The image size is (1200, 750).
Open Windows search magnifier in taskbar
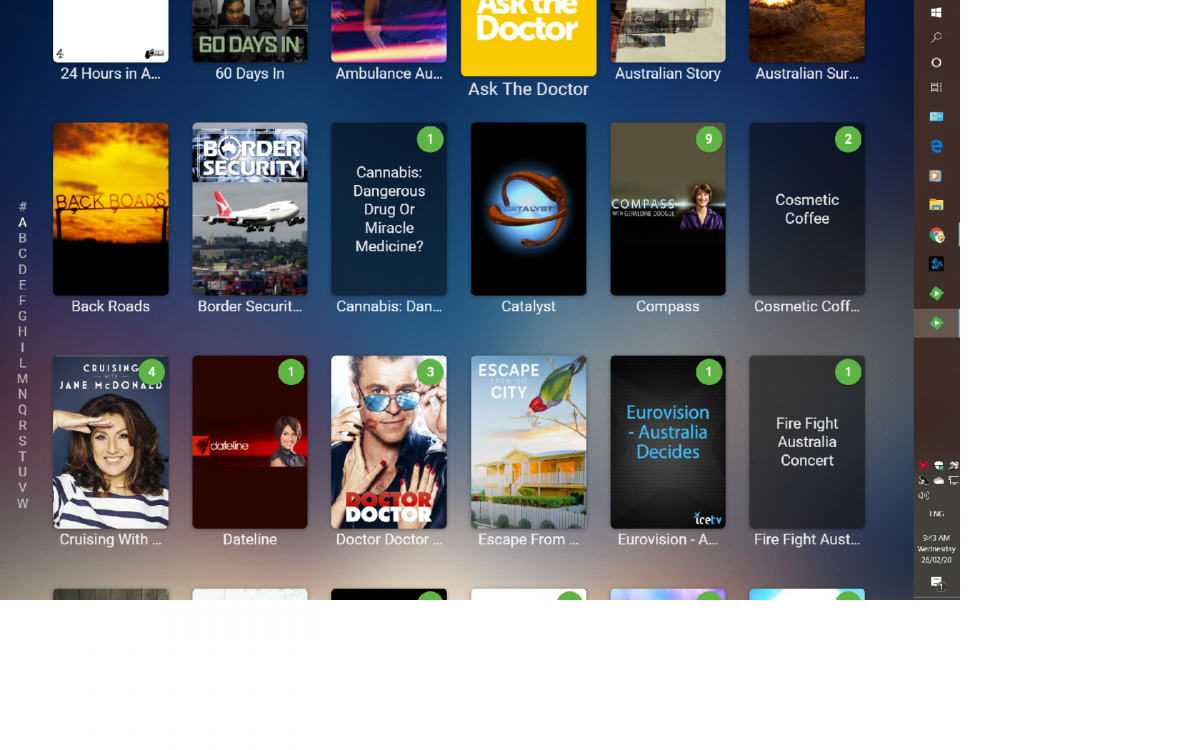pos(936,38)
